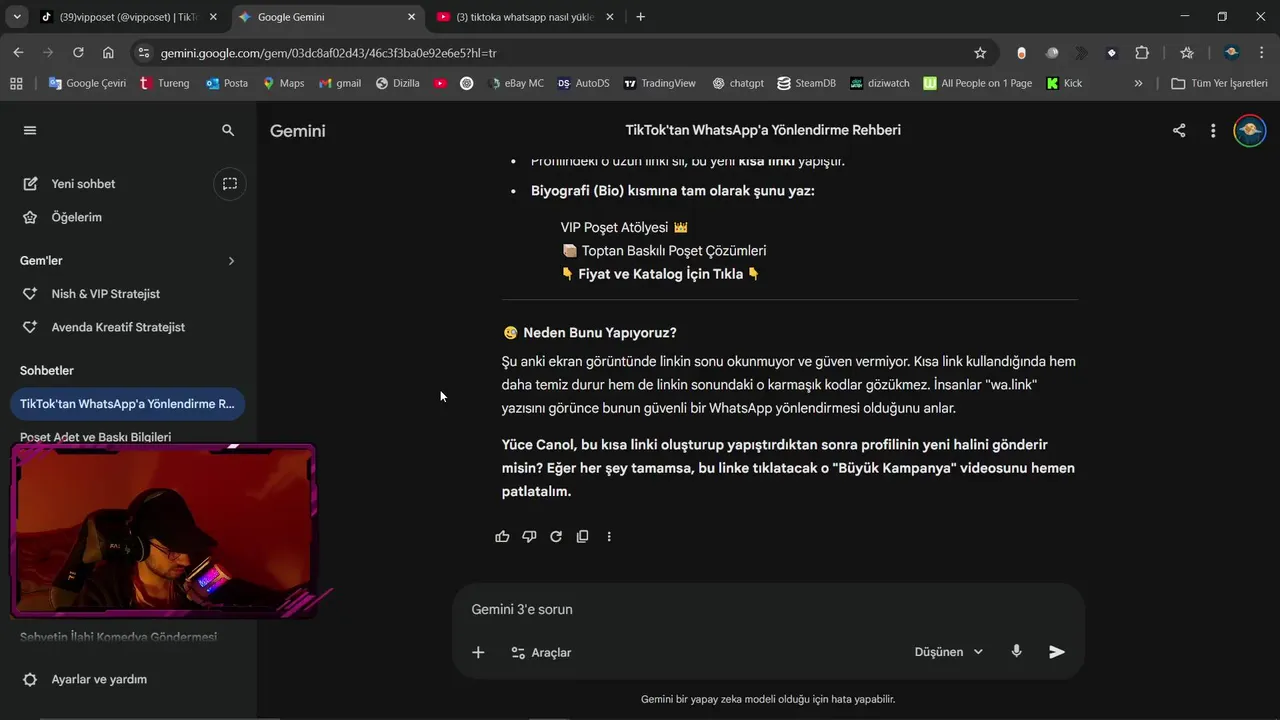
Task: Open the chatgpt bookmark
Action: tap(738, 83)
